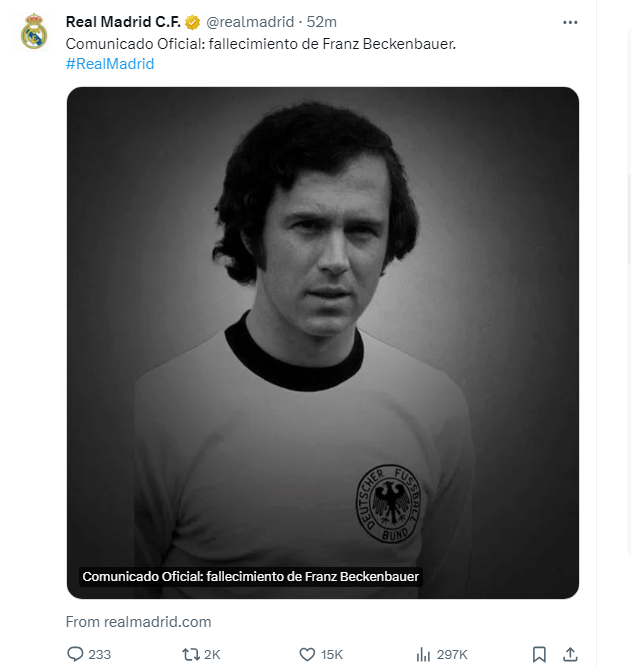
Task: Click the Comunicado Oficial caption on the image
Action: point(251,577)
